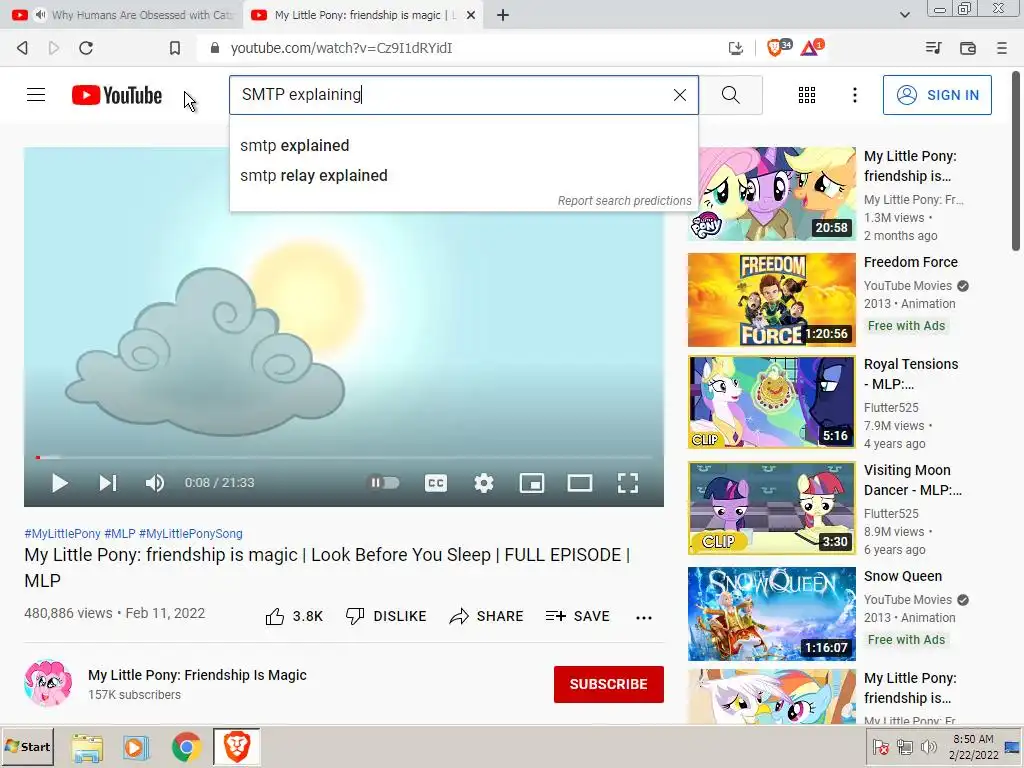The width and height of the screenshot is (1024, 768).
Task: Click the install/download icon in address bar
Action: tap(735, 48)
